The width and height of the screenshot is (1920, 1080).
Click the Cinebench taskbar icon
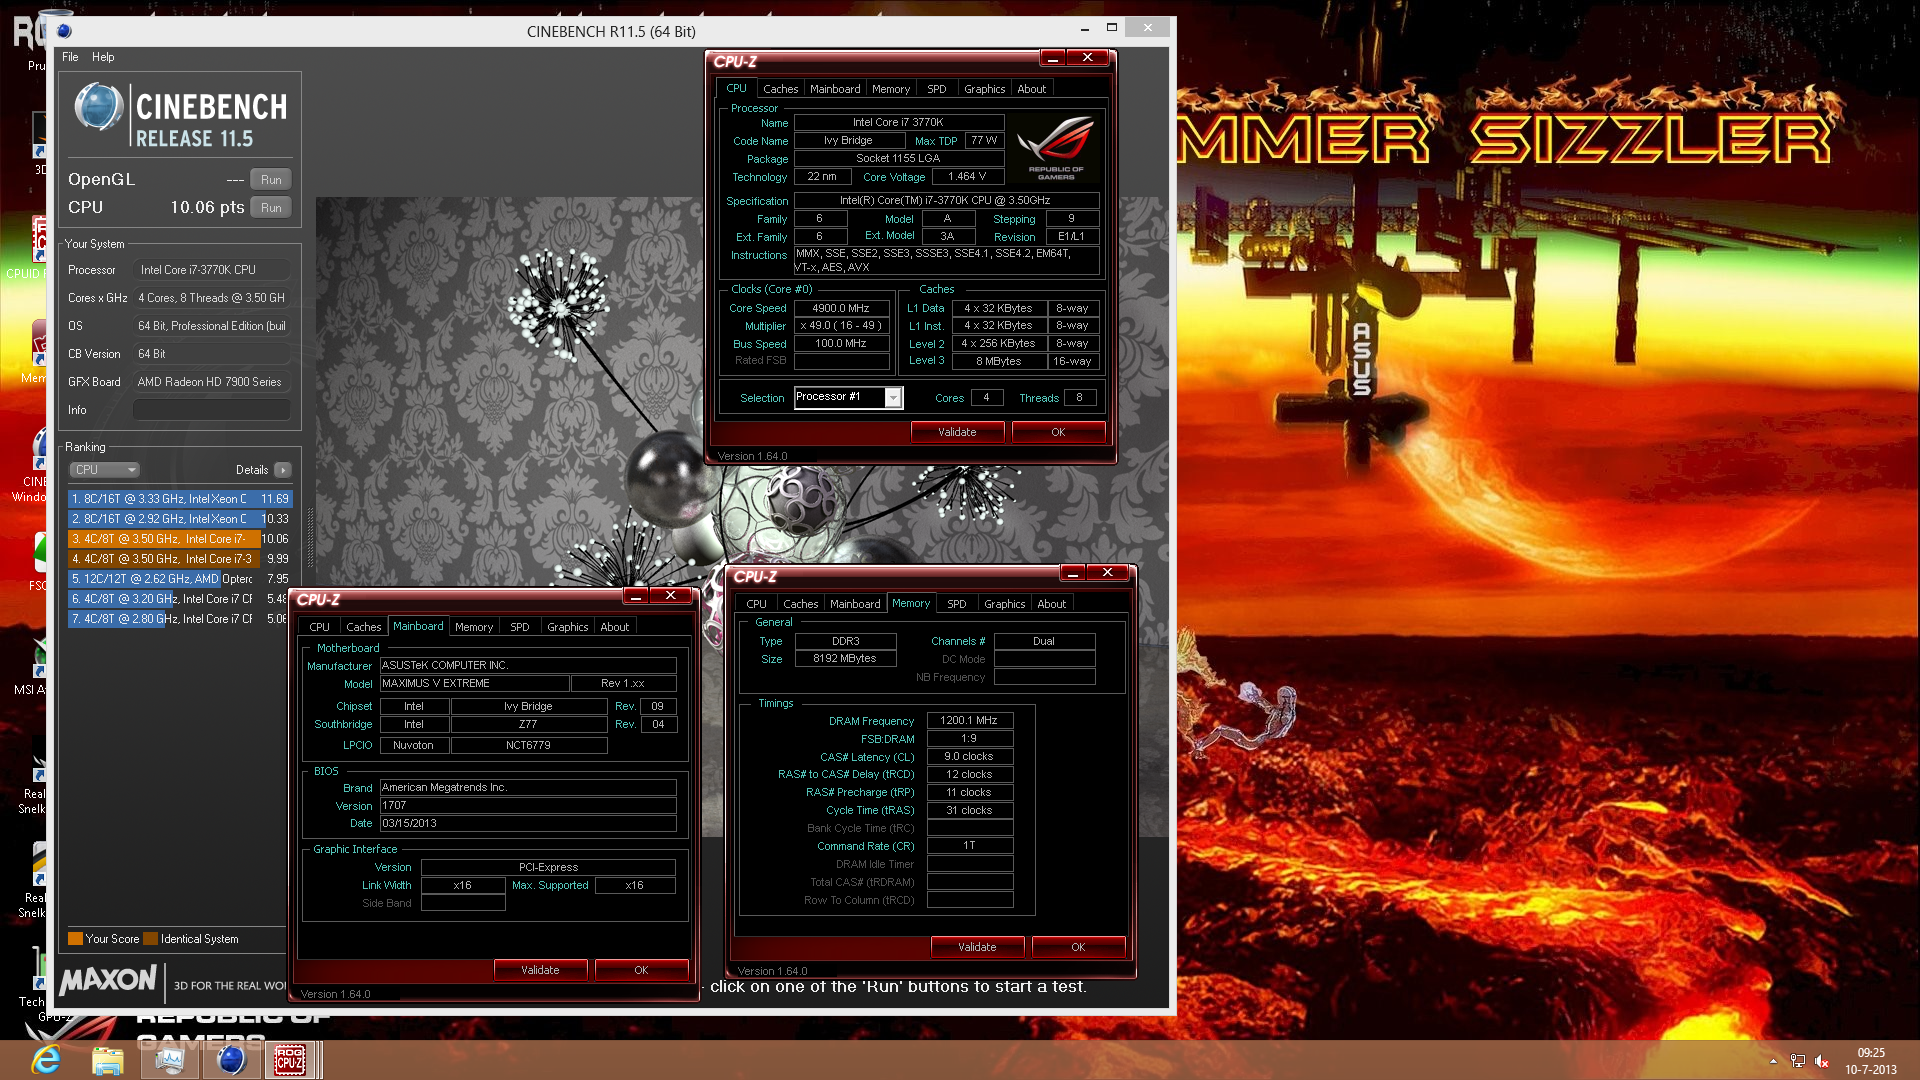click(x=231, y=1060)
